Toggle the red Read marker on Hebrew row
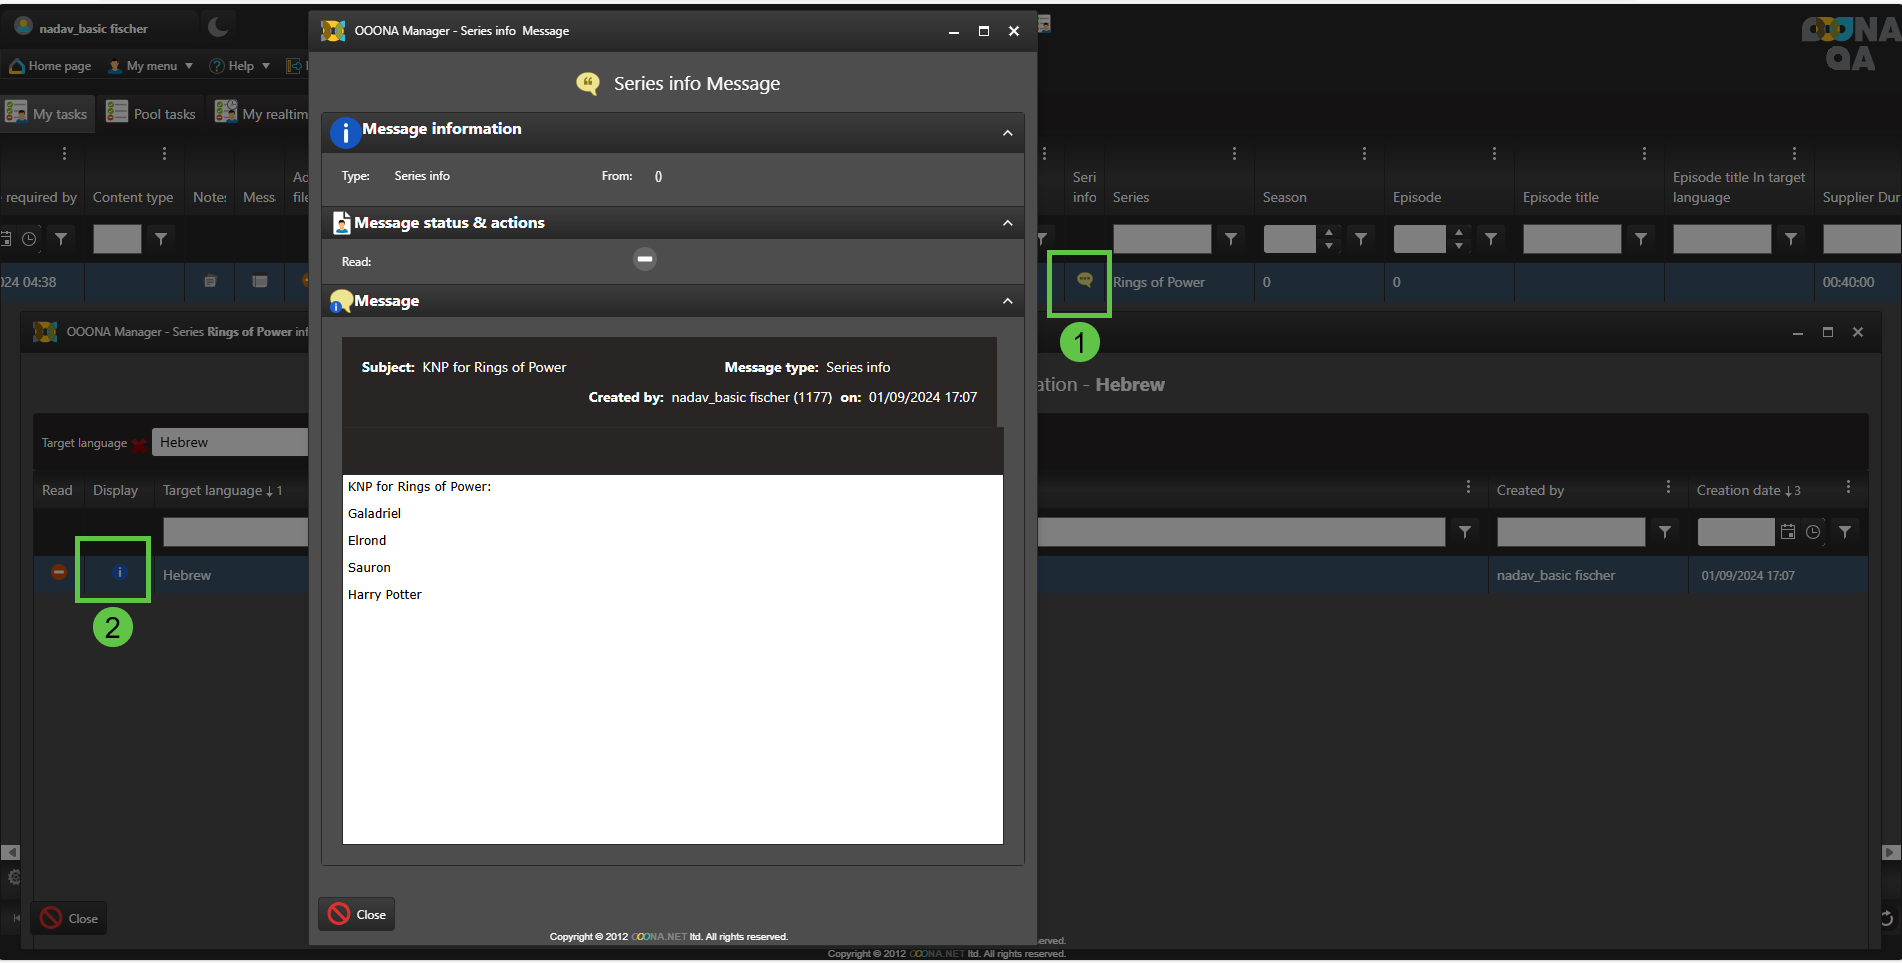The width and height of the screenshot is (1902, 963). coord(59,572)
